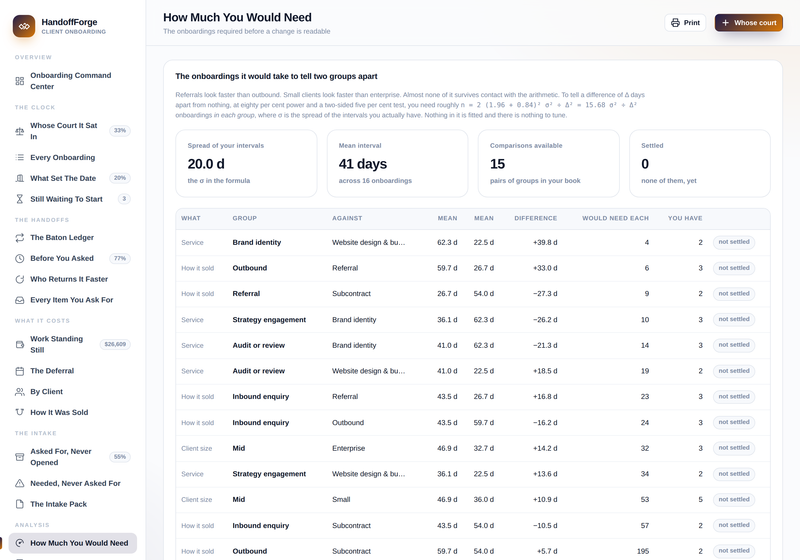
Task: Click not settled badge in Outbound vs Referral row
Action: point(734,268)
